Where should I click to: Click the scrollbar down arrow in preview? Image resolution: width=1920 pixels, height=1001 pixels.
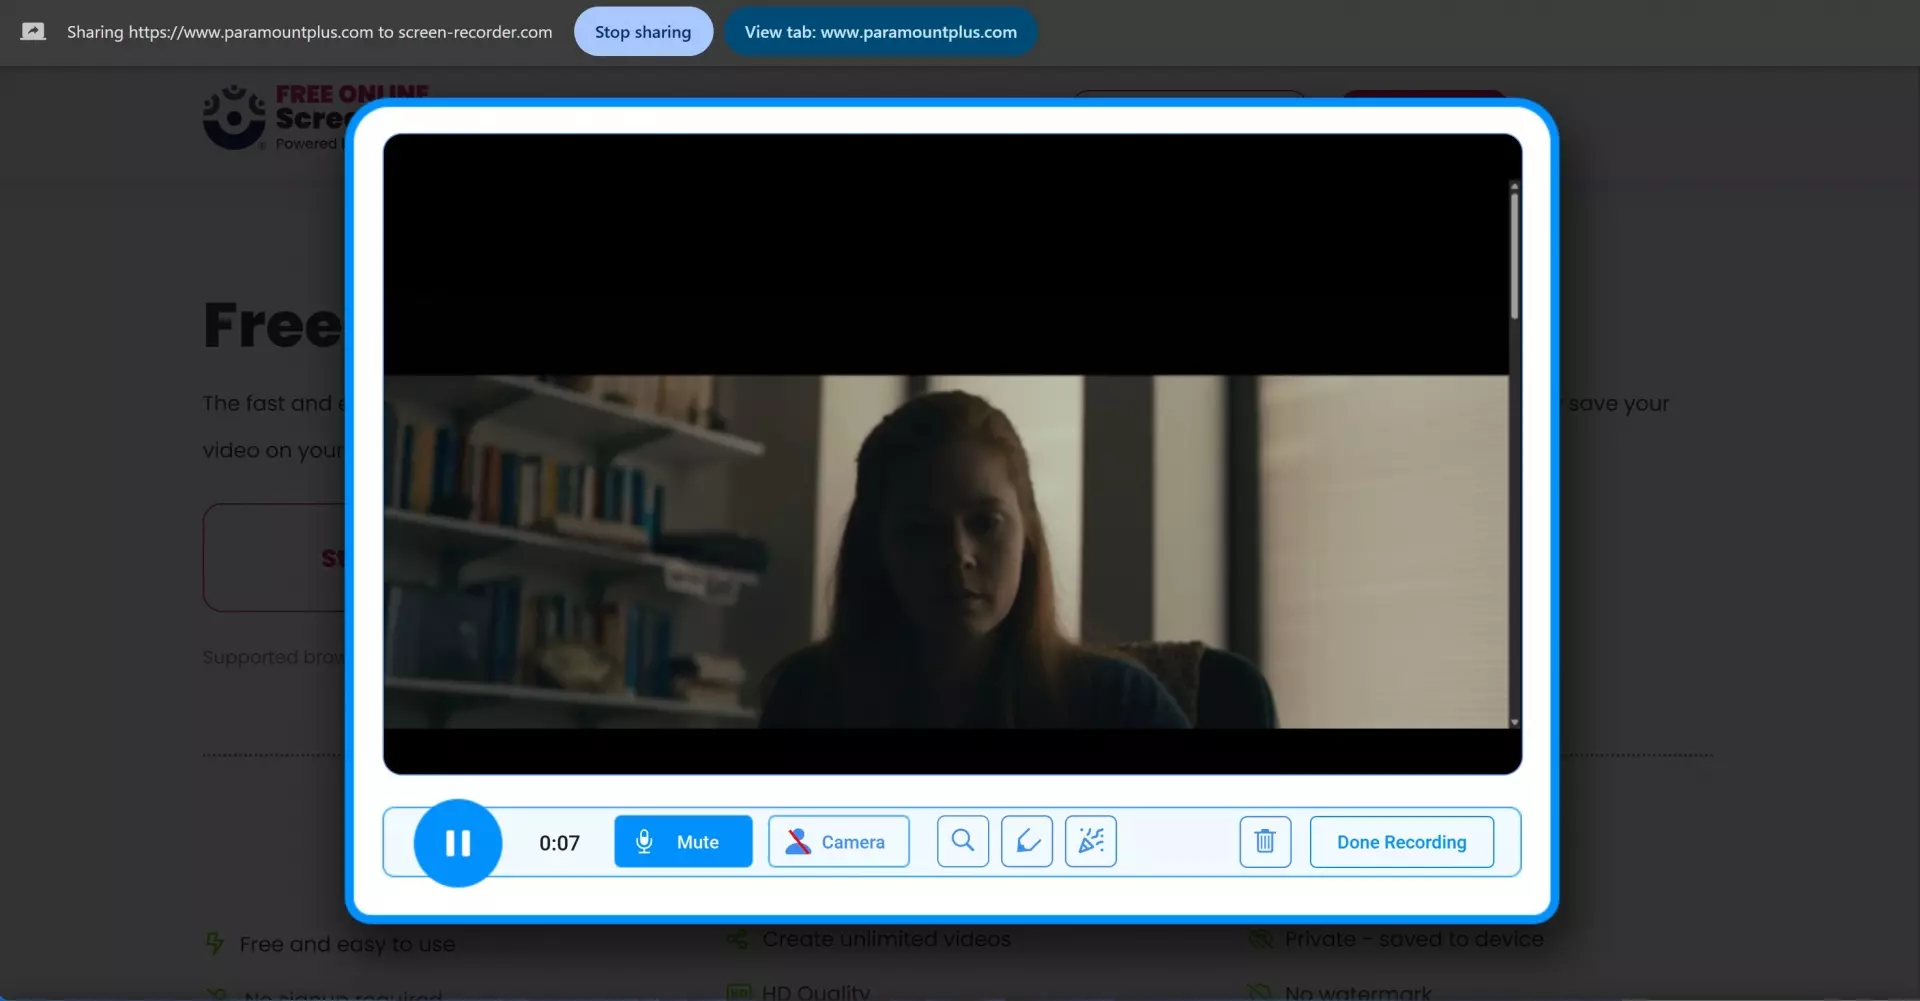1514,722
